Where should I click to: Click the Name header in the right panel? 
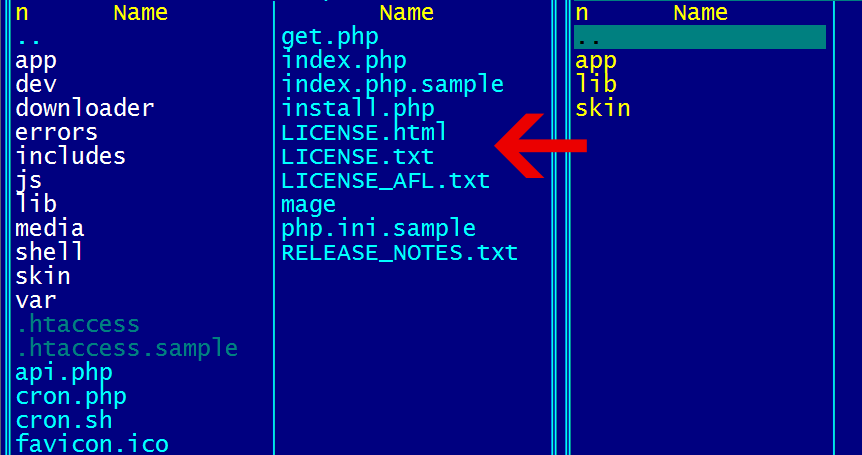[x=700, y=13]
